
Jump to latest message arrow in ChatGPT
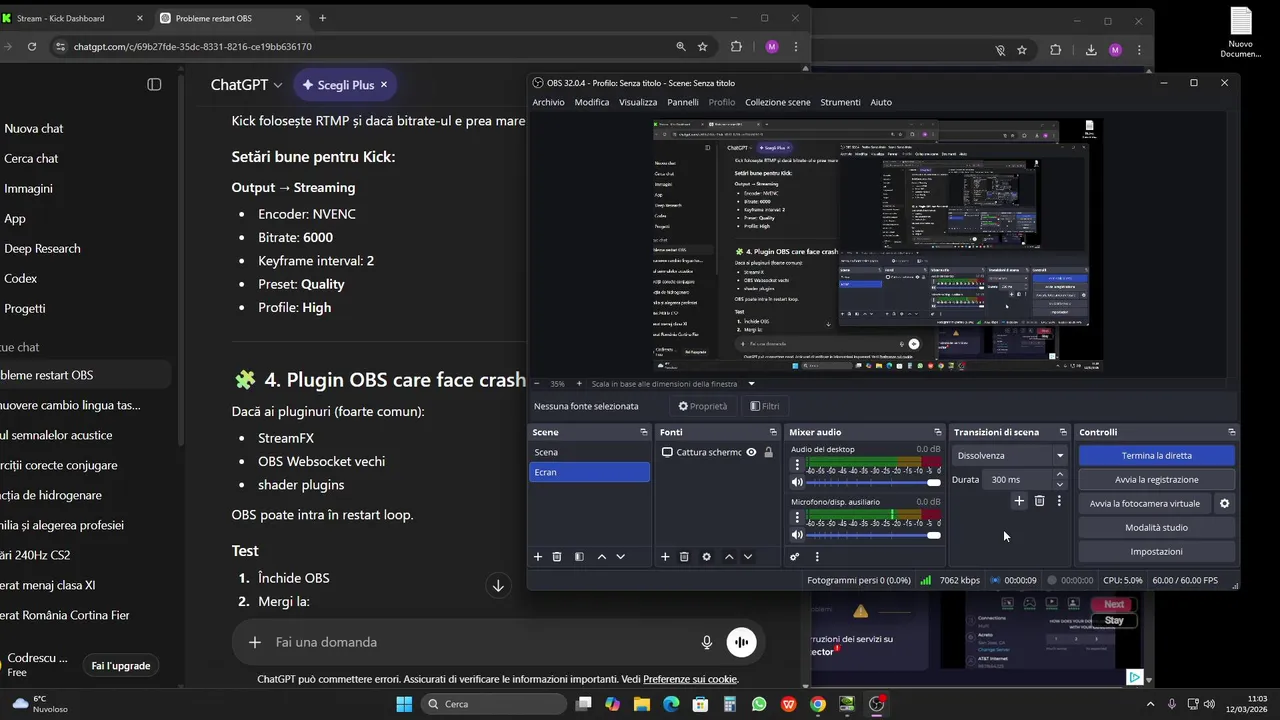[498, 586]
